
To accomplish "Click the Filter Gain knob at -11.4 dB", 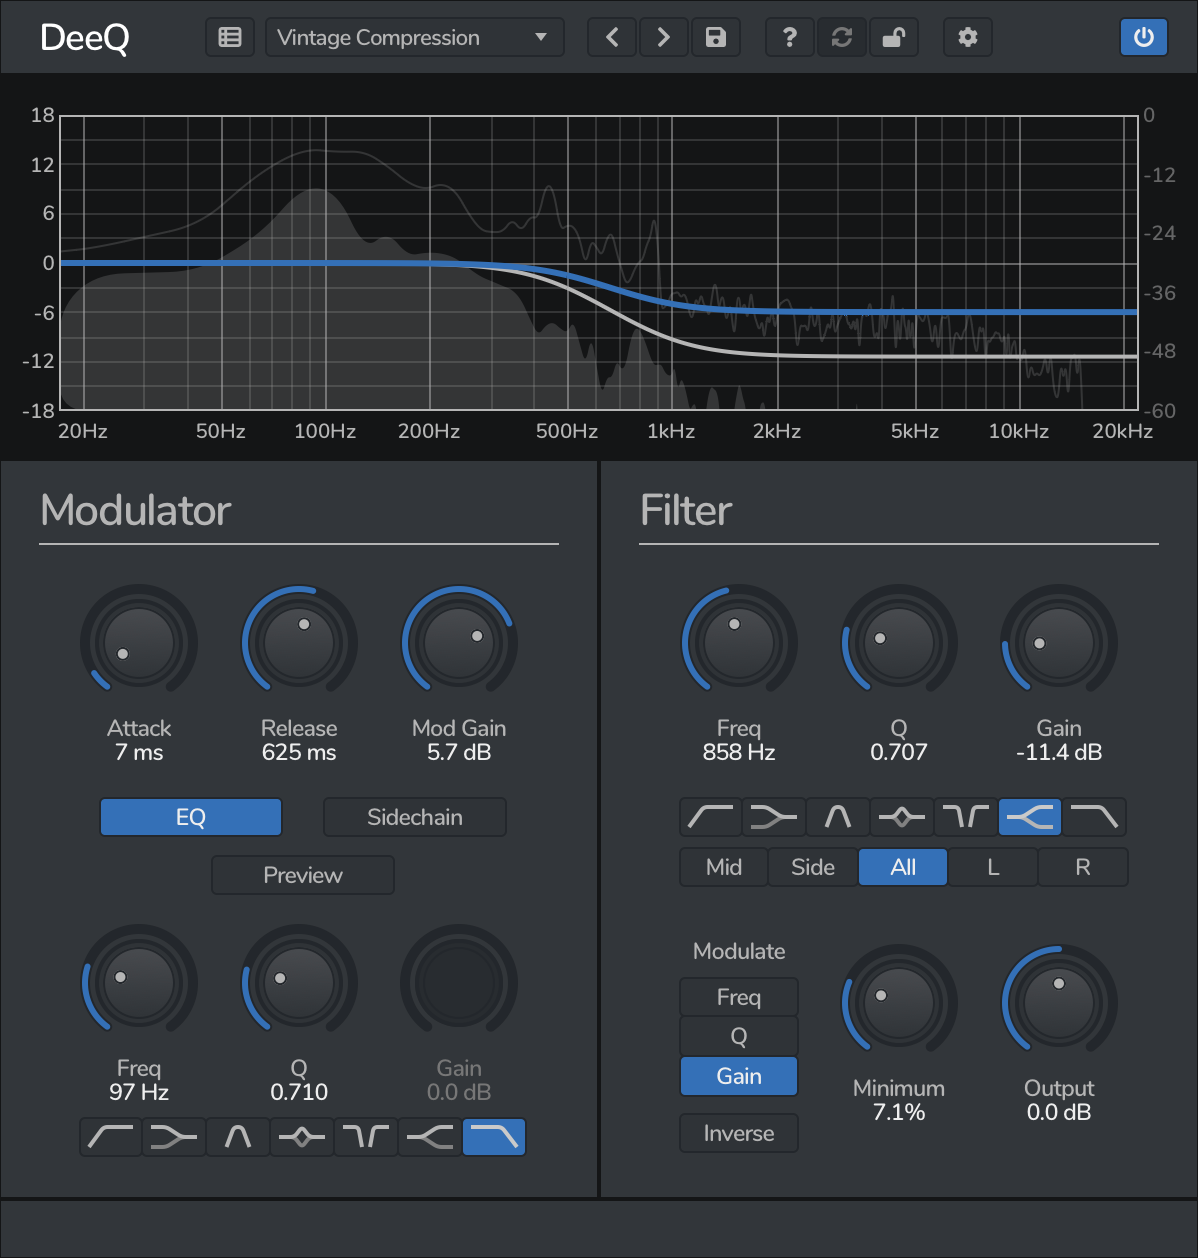I will click(1059, 643).
